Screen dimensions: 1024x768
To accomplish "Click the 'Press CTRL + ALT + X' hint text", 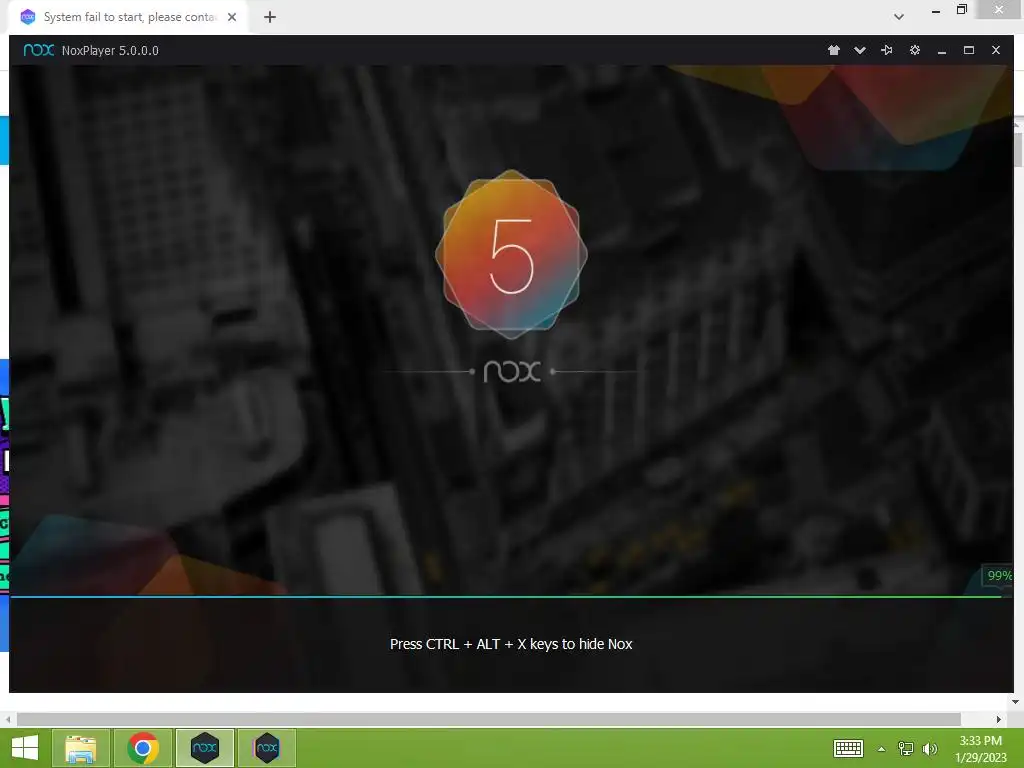I will point(511,644).
